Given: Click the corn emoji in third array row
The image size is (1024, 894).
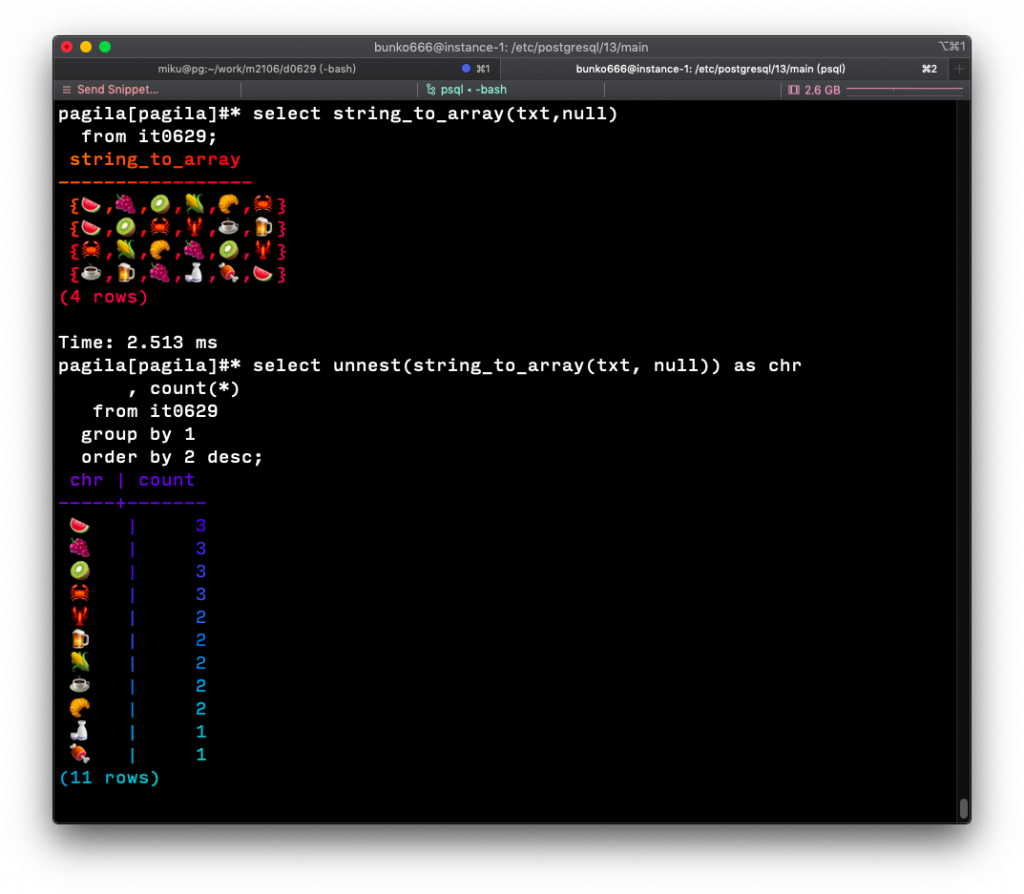Looking at the screenshot, I should pyautogui.click(x=125, y=250).
